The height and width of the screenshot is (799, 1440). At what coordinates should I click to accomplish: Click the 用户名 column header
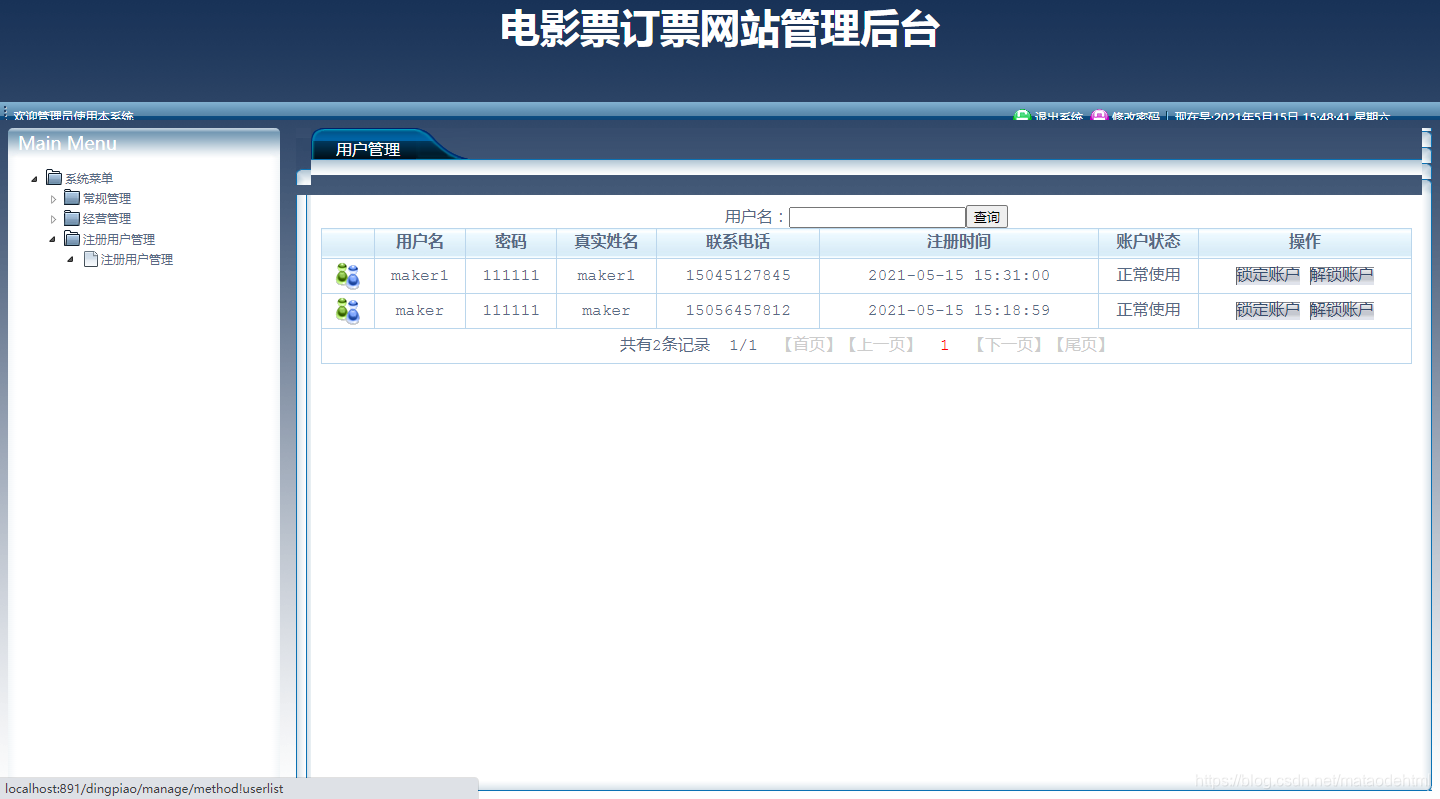tap(420, 242)
